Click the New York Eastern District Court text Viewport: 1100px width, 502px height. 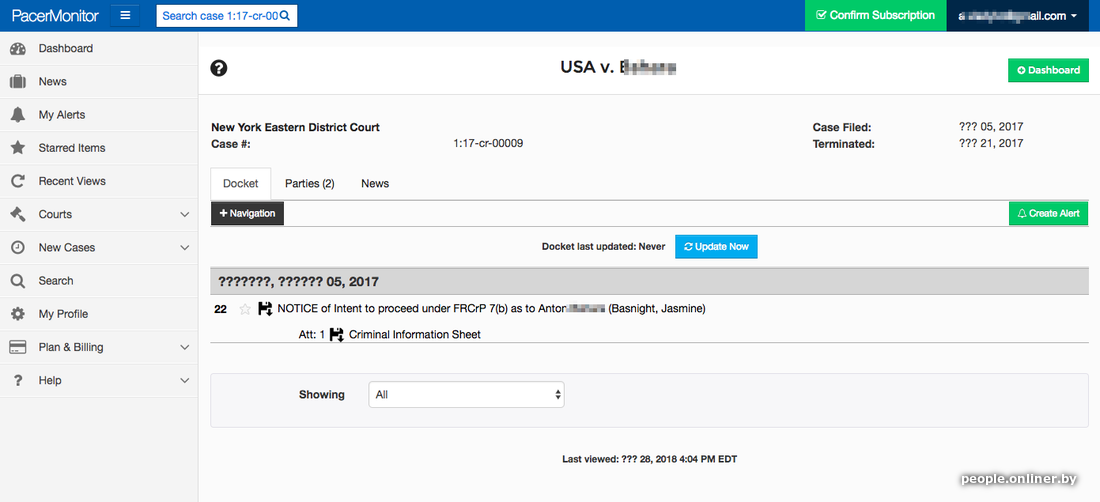tap(295, 128)
